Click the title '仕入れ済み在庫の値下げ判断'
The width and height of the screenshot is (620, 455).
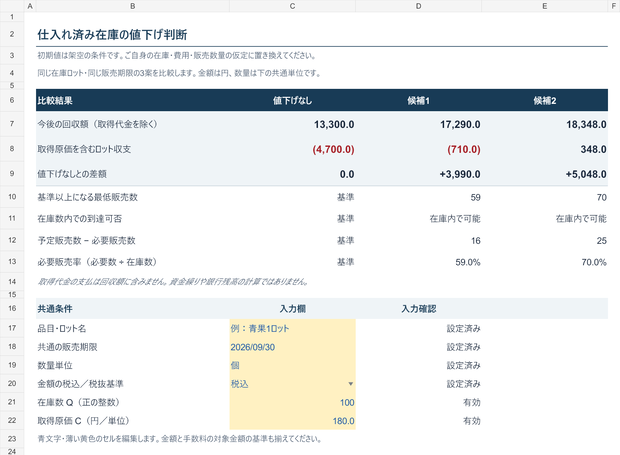tap(112, 35)
